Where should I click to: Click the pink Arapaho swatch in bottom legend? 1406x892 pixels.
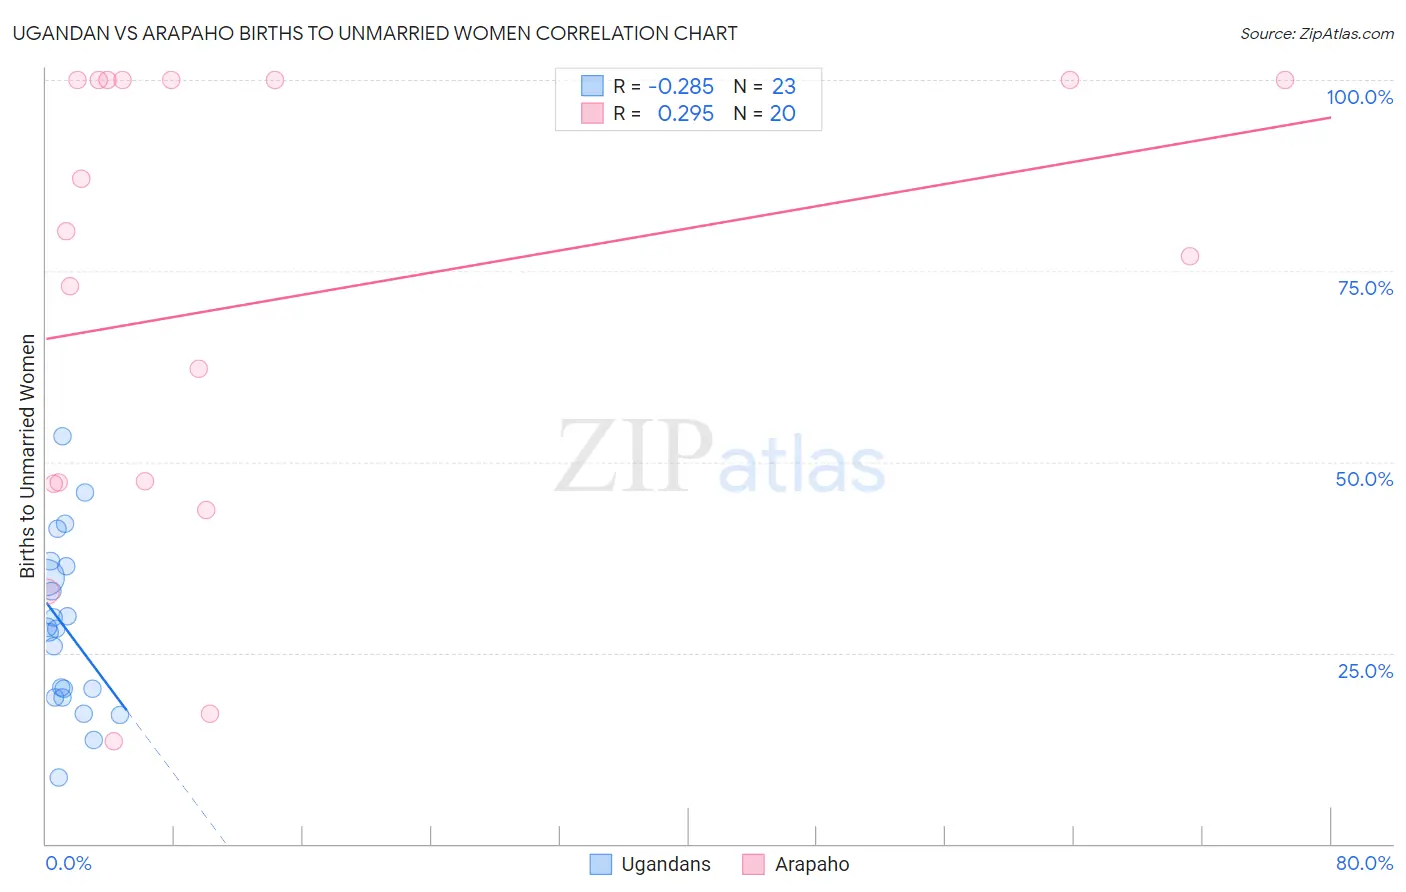pos(753,865)
